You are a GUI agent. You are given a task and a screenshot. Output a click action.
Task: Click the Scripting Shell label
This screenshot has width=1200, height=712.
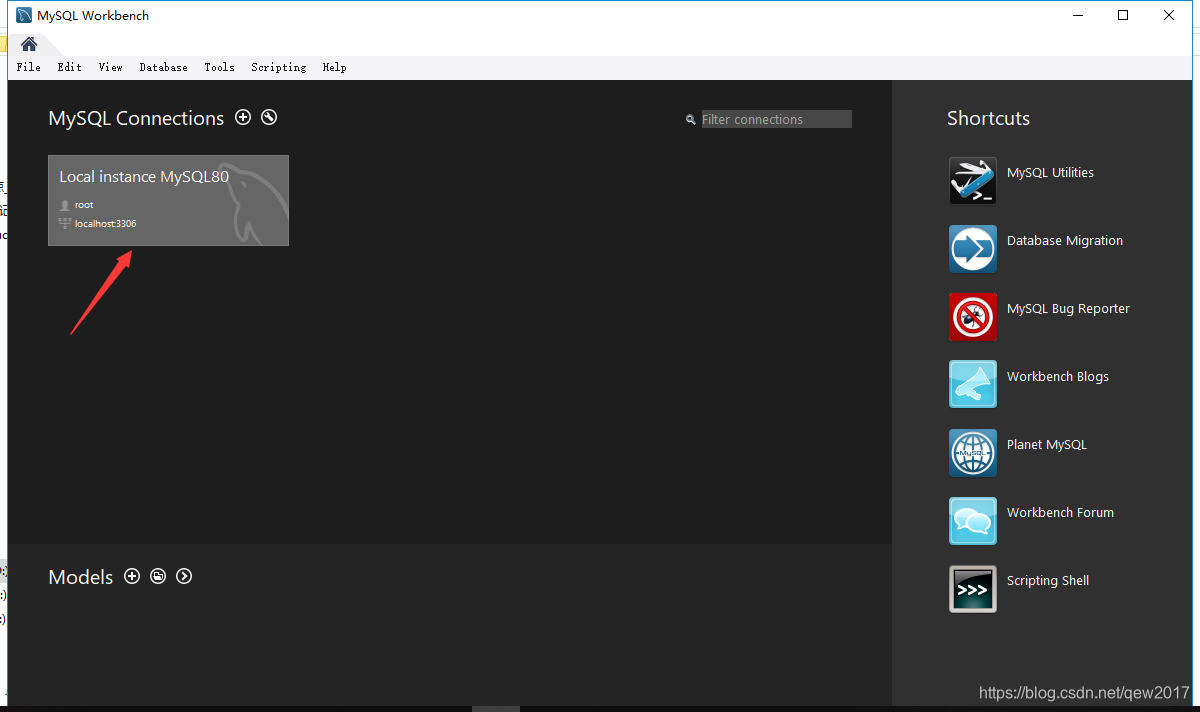pyautogui.click(x=1048, y=581)
